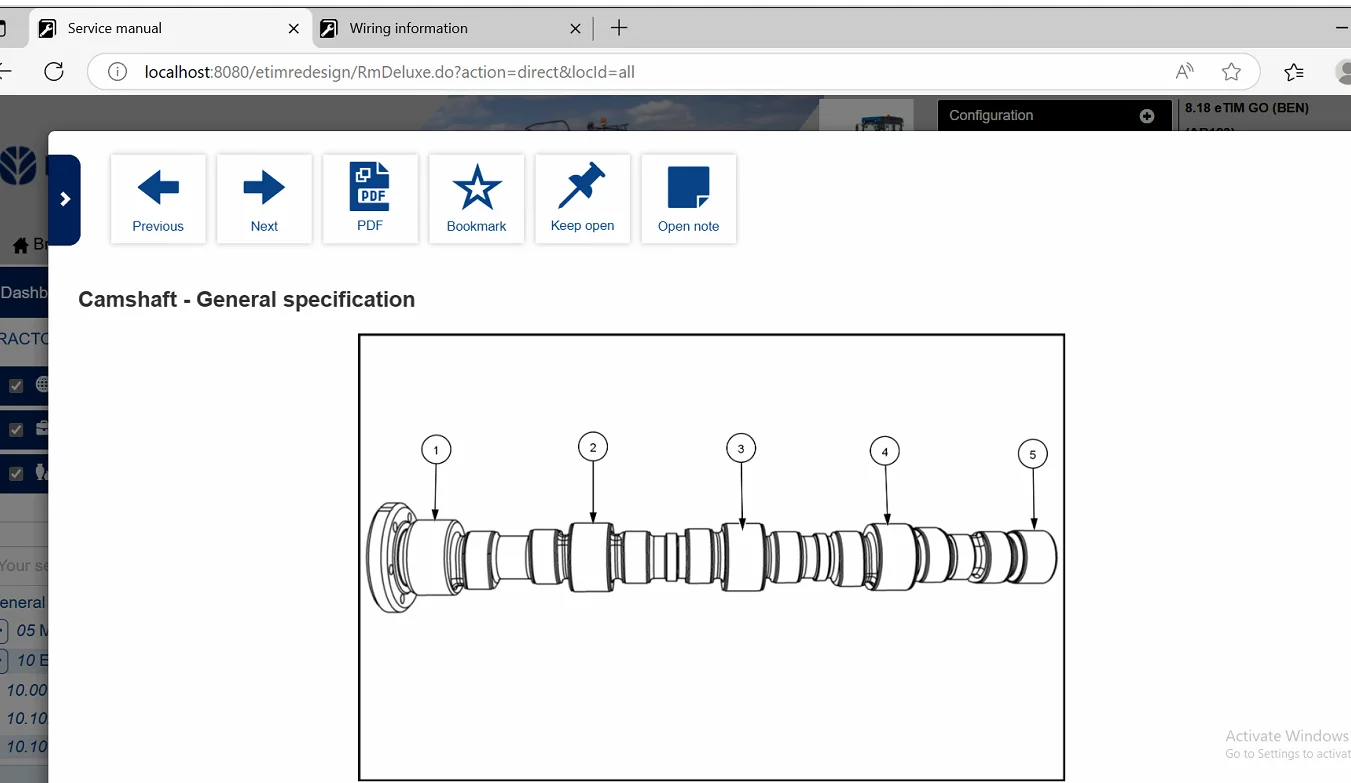Toggle the checkbox beside the globe icon
Viewport: 1351px width, 783px height.
[x=16, y=385]
